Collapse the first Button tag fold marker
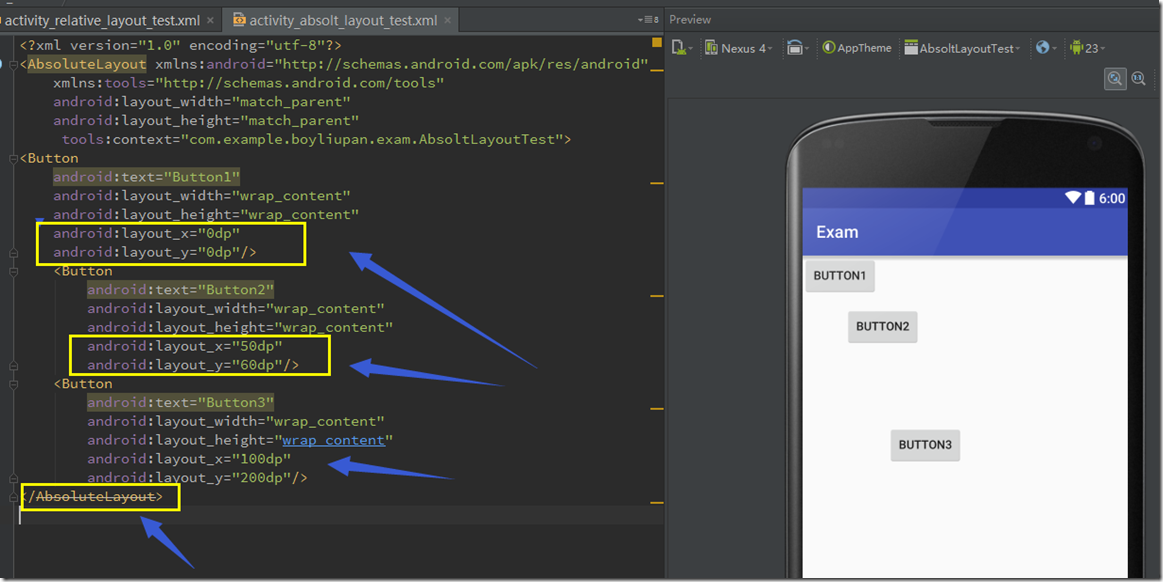The height and width of the screenshot is (582, 1163). coord(13,158)
